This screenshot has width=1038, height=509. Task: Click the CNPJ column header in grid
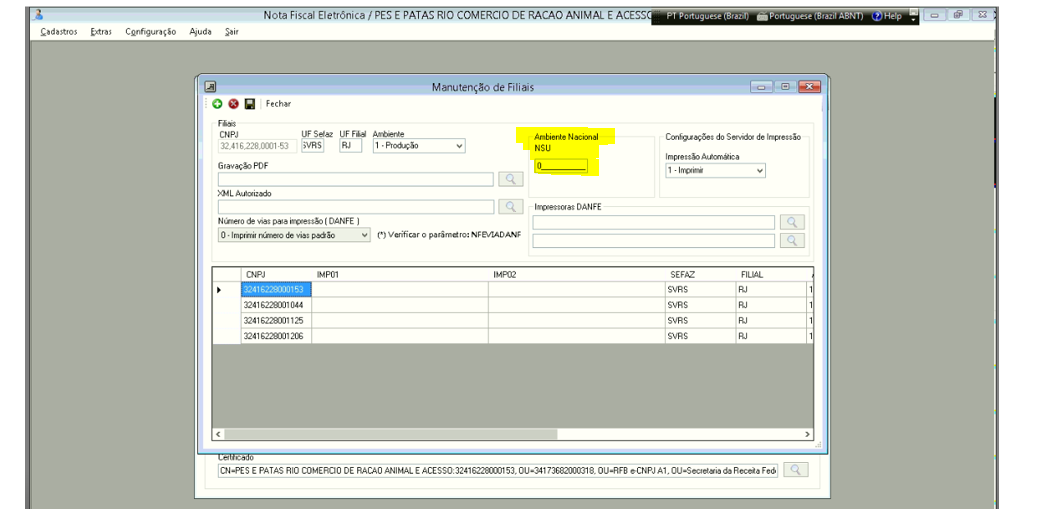[276, 274]
